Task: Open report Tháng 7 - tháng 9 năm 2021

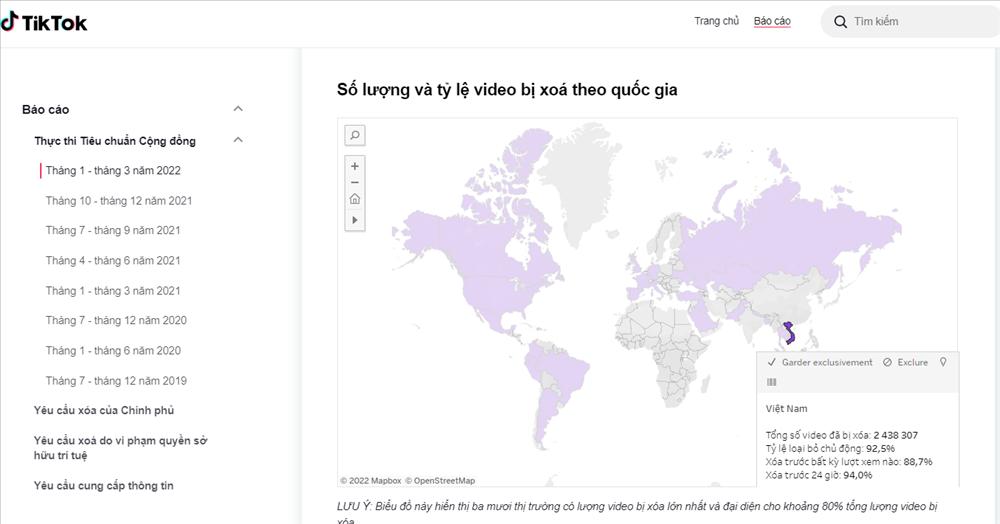Action: [x=113, y=230]
